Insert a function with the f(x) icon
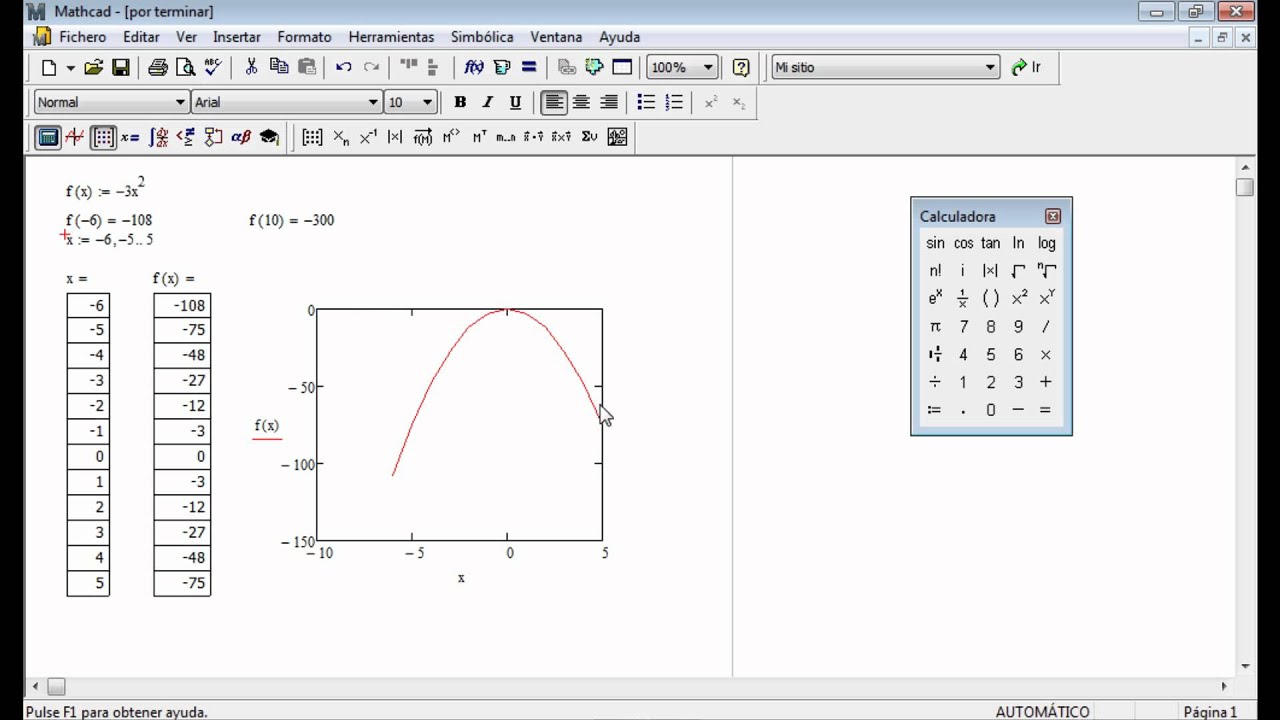 [474, 68]
